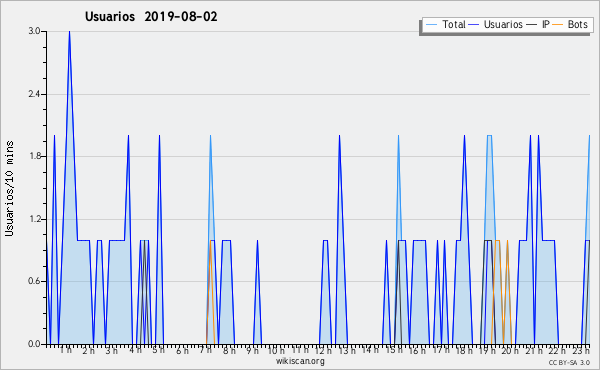Click the 'Usuarios/10 mins' axis label
Screen dimensions: 600x370
click(x=9, y=188)
